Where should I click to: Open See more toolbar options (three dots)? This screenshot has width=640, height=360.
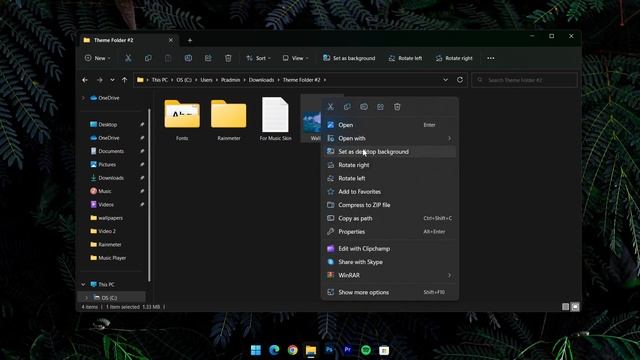[491, 58]
